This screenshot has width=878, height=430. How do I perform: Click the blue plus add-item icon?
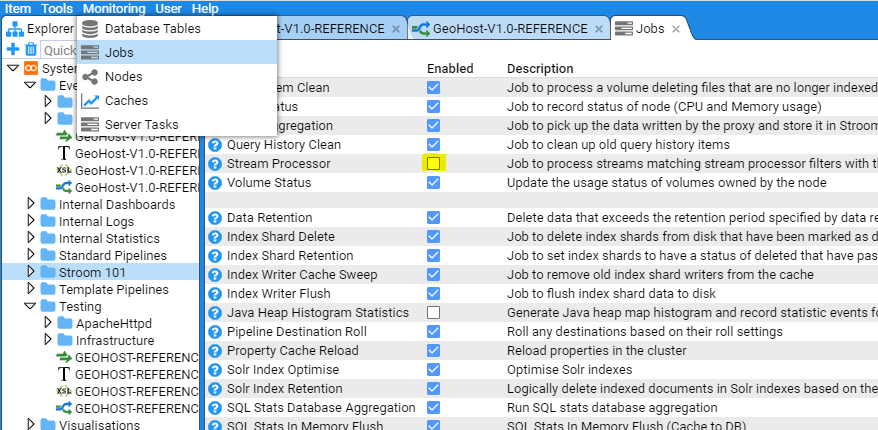pyautogui.click(x=13, y=49)
